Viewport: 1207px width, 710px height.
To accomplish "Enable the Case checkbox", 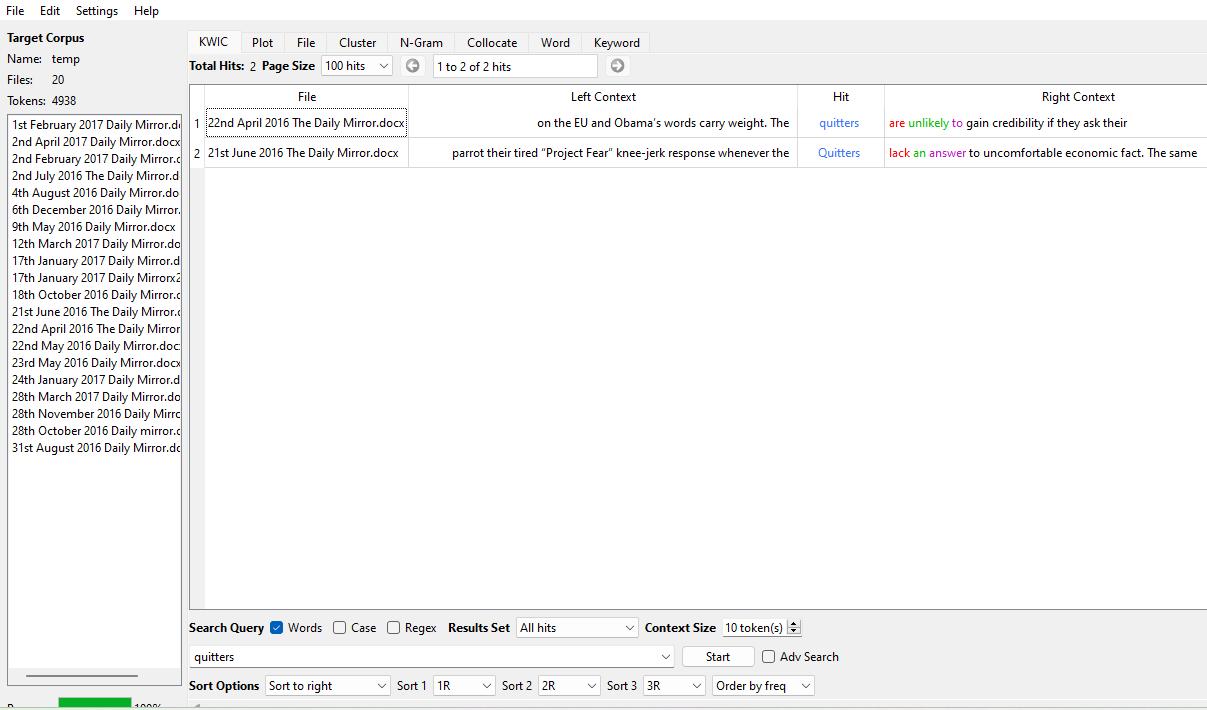I will (x=340, y=628).
